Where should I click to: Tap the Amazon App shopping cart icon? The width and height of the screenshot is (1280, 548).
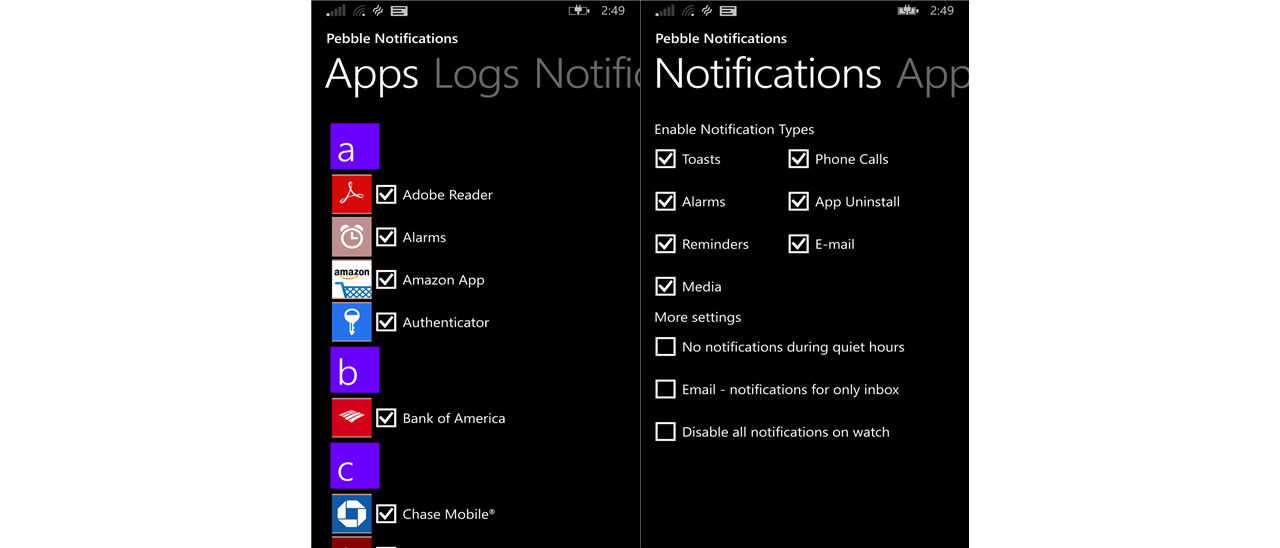pos(351,280)
